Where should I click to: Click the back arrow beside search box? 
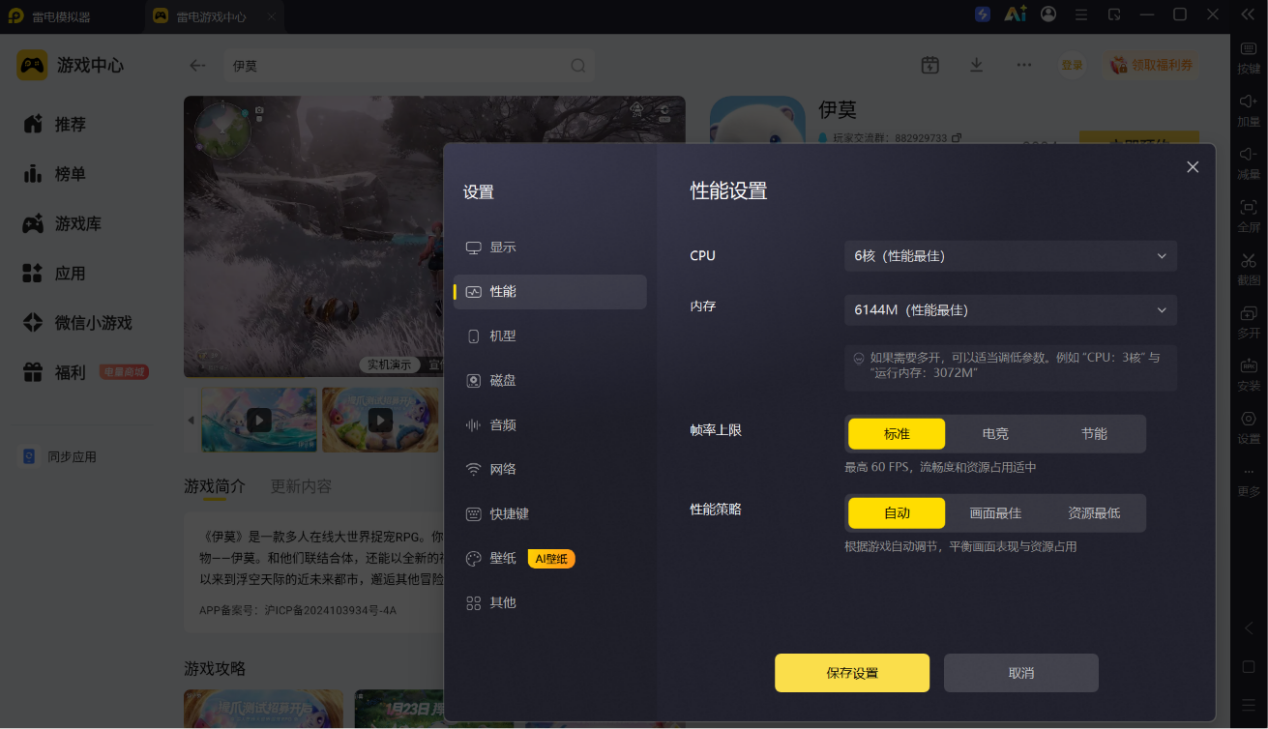198,65
